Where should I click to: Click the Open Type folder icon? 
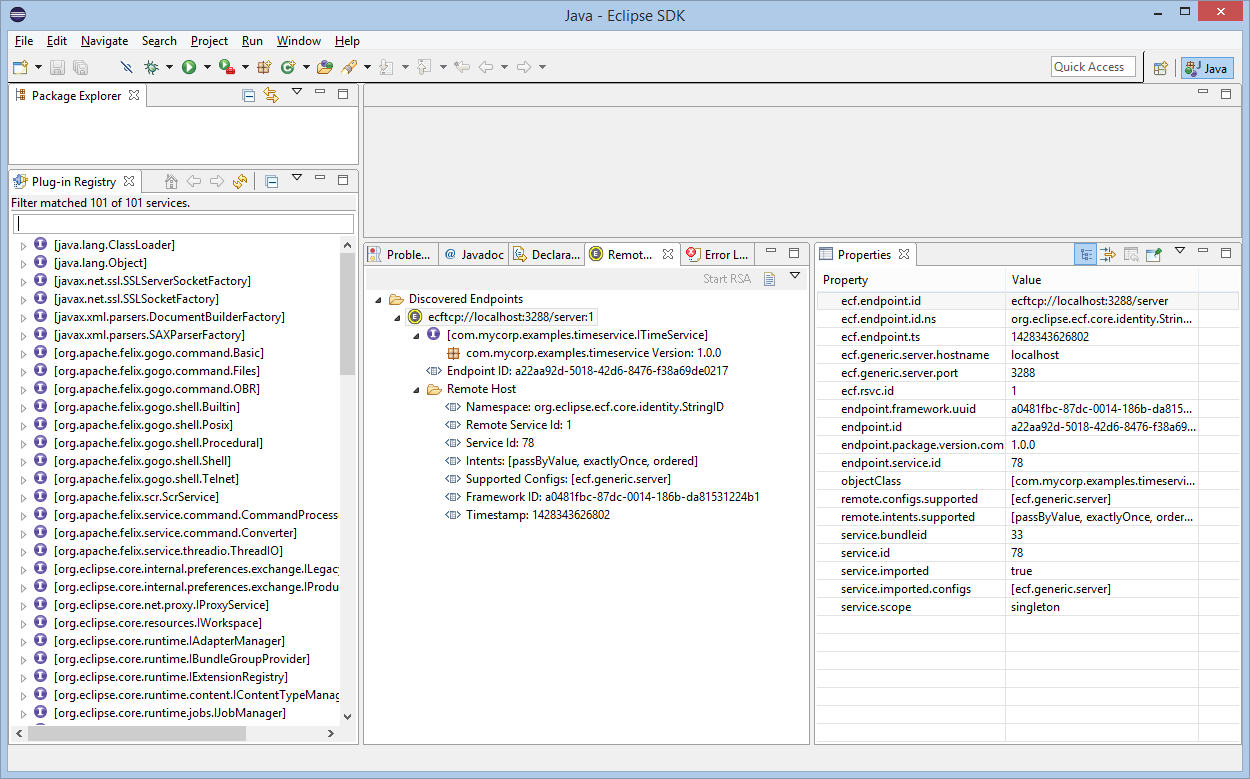[324, 67]
